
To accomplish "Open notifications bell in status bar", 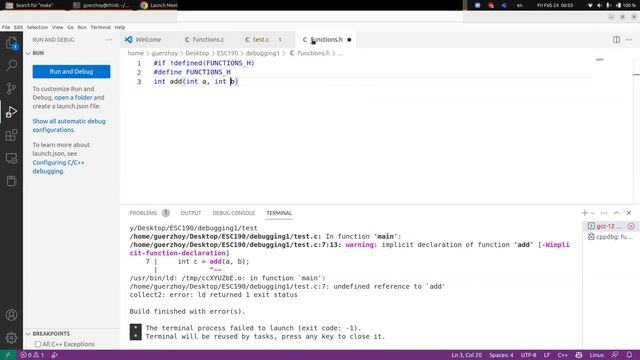I will [x=629, y=355].
